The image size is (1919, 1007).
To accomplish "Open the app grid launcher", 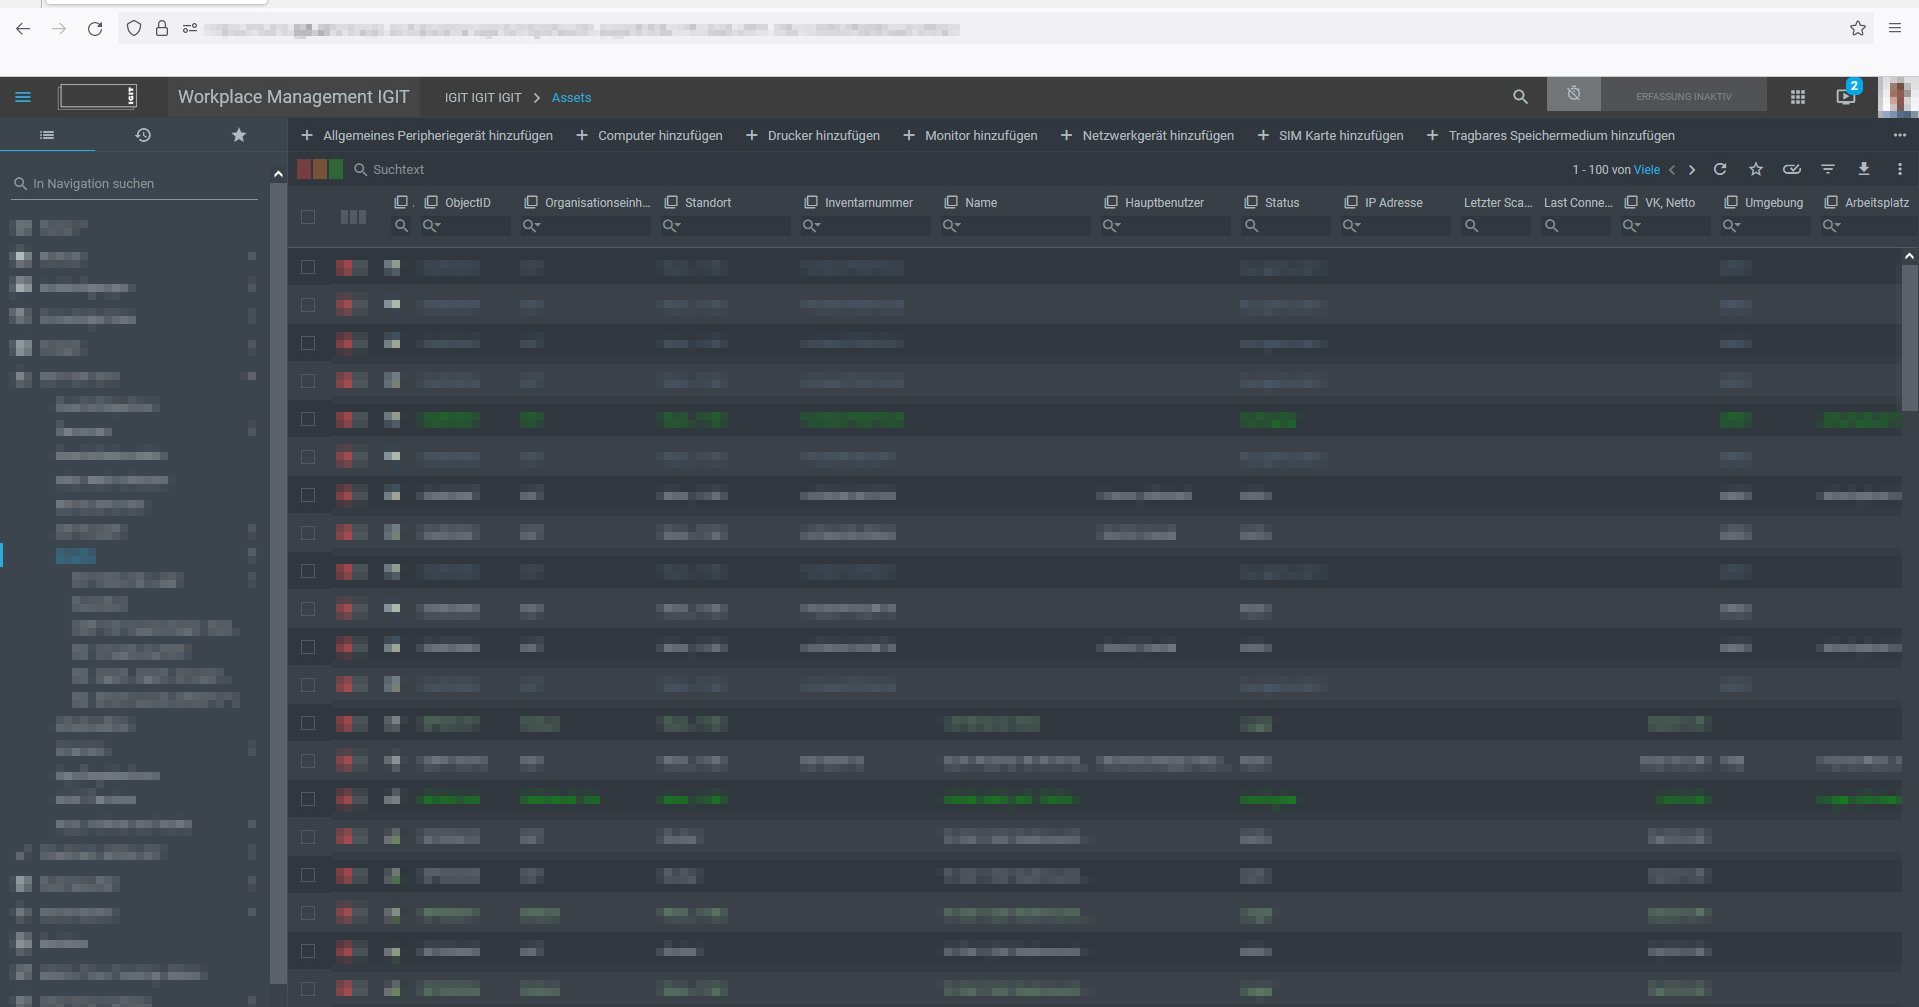I will point(1797,96).
